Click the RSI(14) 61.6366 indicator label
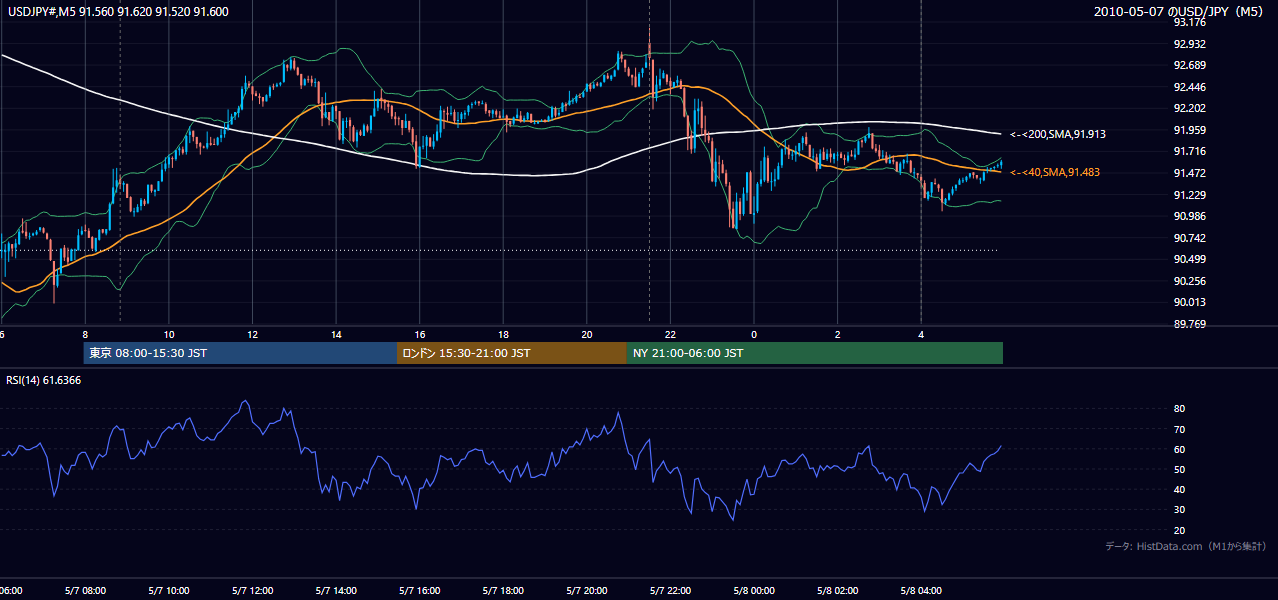 pos(44,380)
